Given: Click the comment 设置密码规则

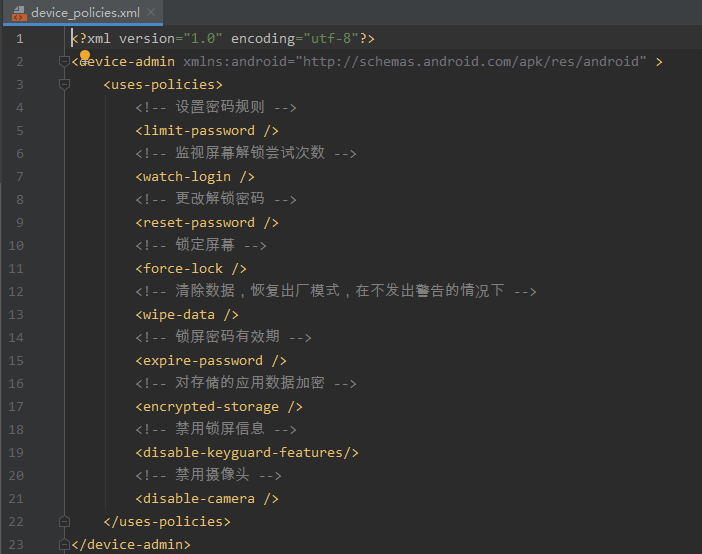Looking at the screenshot, I should click(216, 107).
